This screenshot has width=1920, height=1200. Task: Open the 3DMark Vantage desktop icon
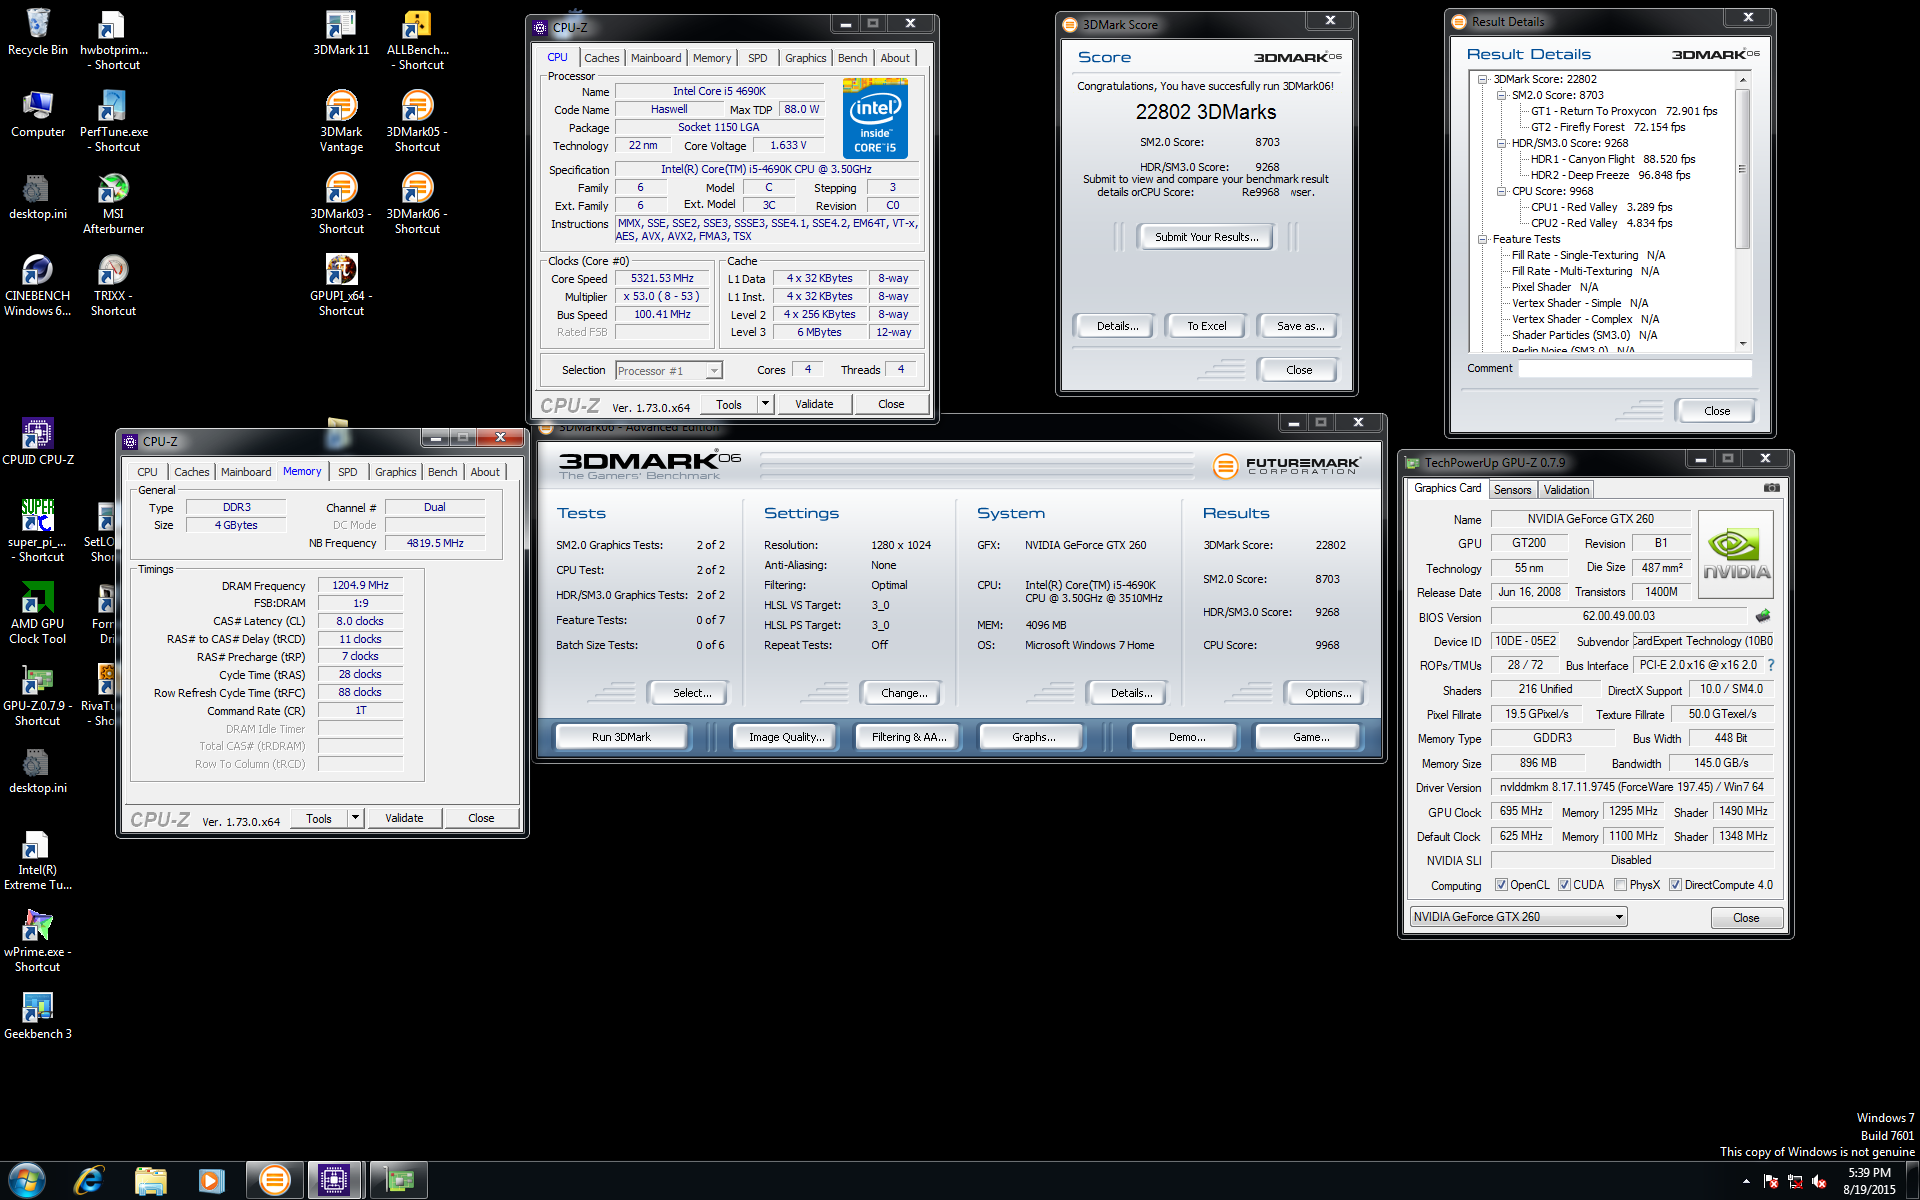pyautogui.click(x=341, y=122)
